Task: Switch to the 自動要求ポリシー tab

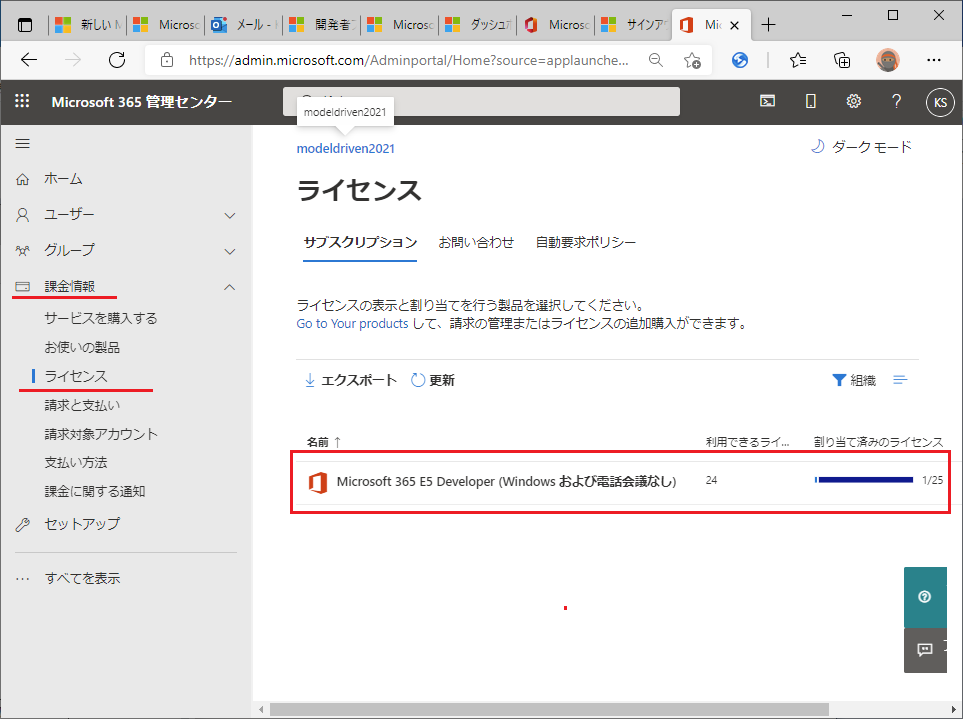Action: click(x=585, y=242)
